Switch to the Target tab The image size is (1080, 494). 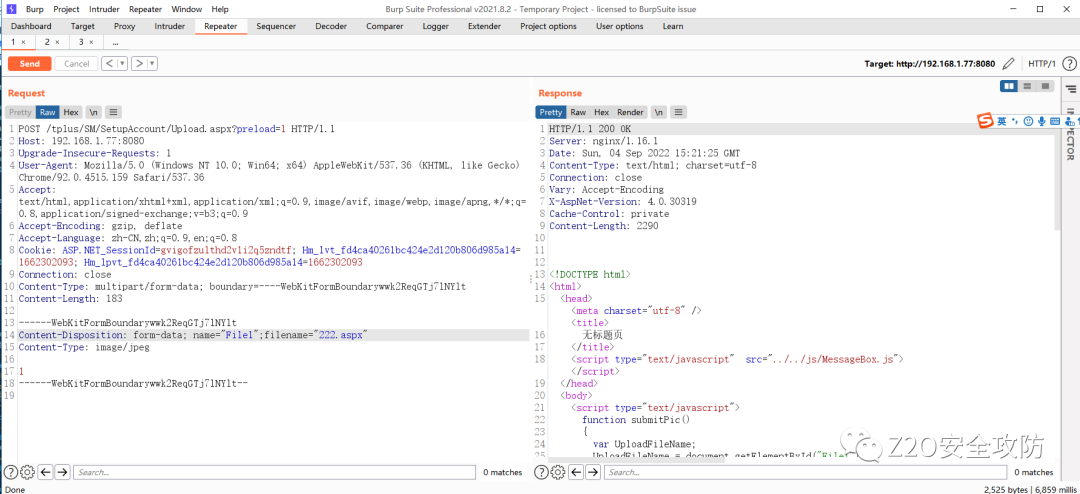(83, 26)
